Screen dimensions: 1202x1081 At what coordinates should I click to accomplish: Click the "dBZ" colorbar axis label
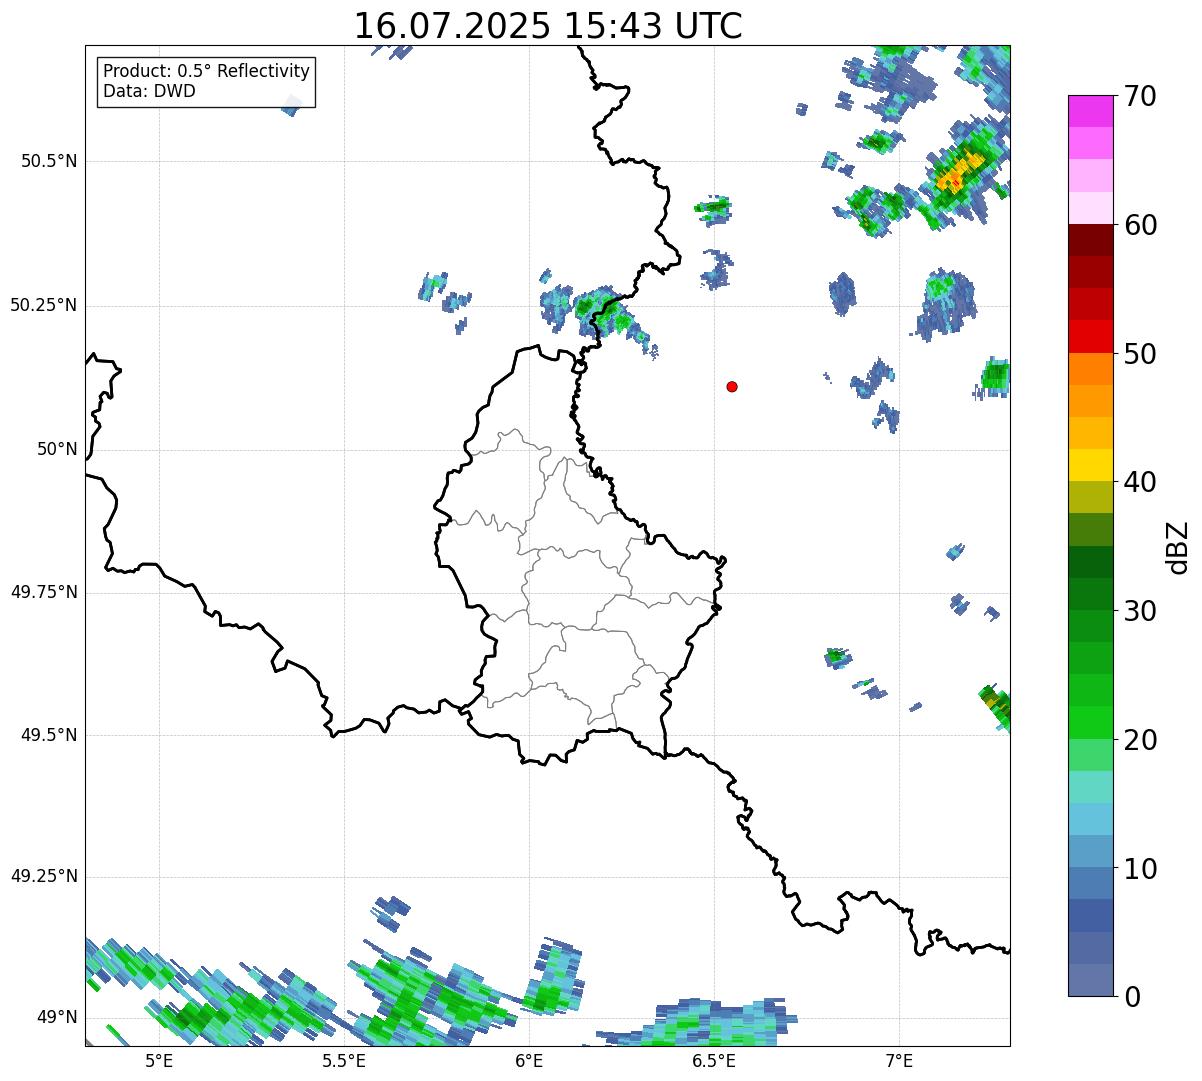pyautogui.click(x=1178, y=547)
